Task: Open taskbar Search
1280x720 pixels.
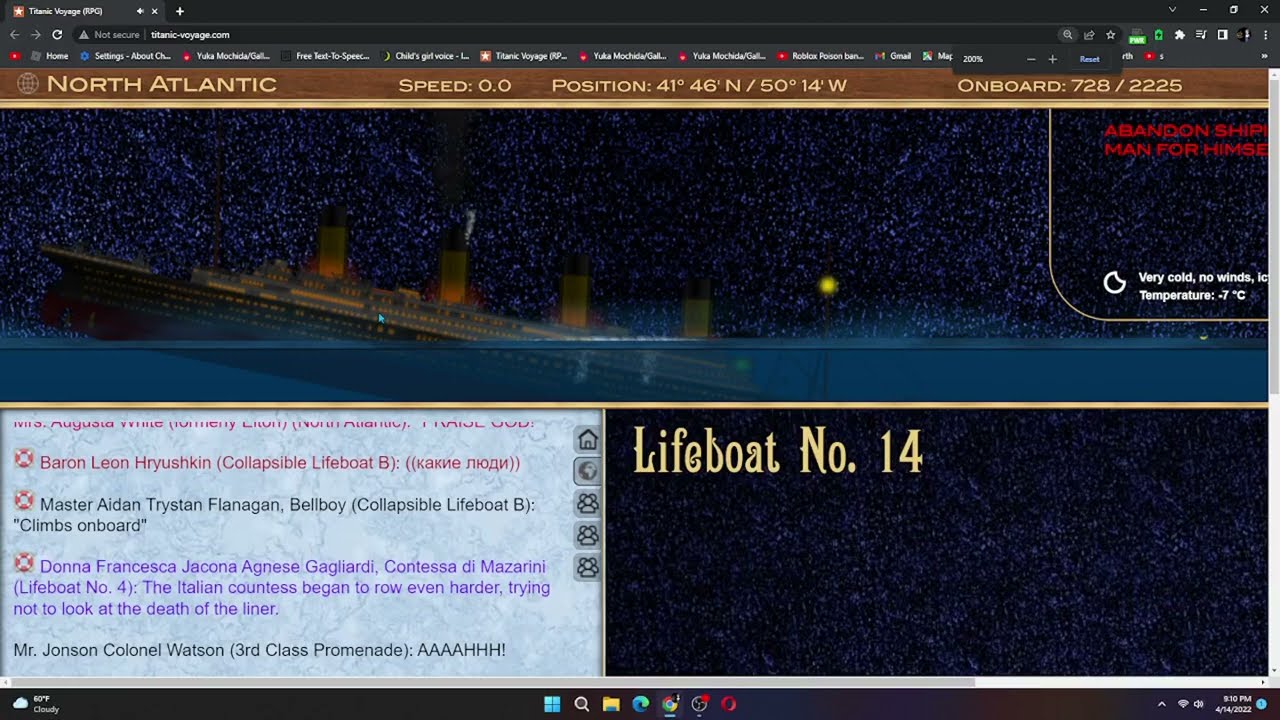Action: tap(581, 704)
